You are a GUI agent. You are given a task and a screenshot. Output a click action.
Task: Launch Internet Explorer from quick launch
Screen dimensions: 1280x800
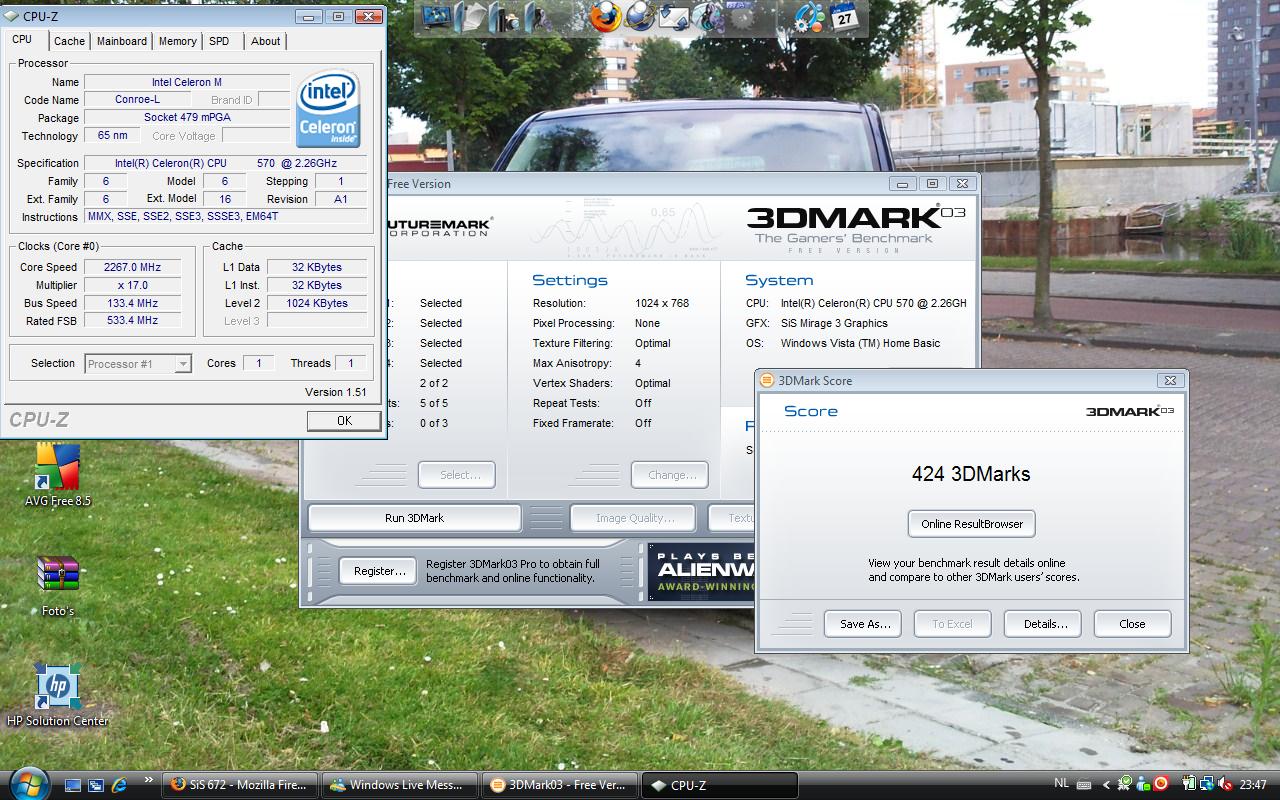(x=119, y=785)
